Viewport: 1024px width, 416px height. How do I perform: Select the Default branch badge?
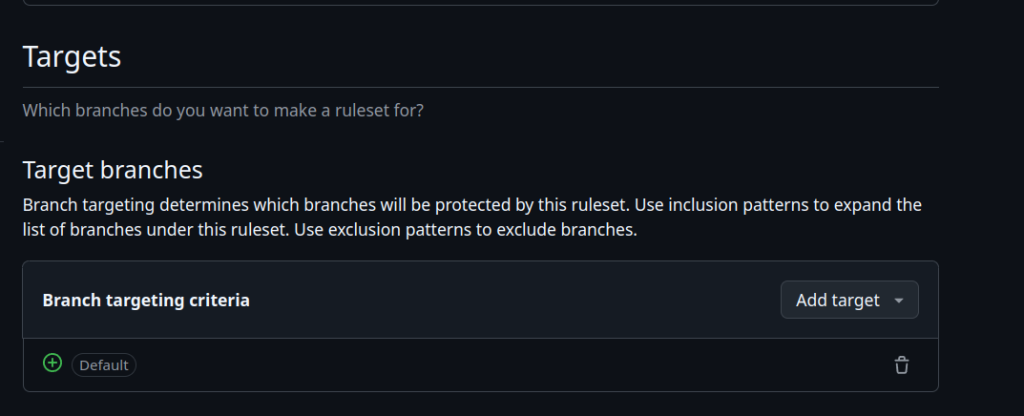pyautogui.click(x=104, y=365)
